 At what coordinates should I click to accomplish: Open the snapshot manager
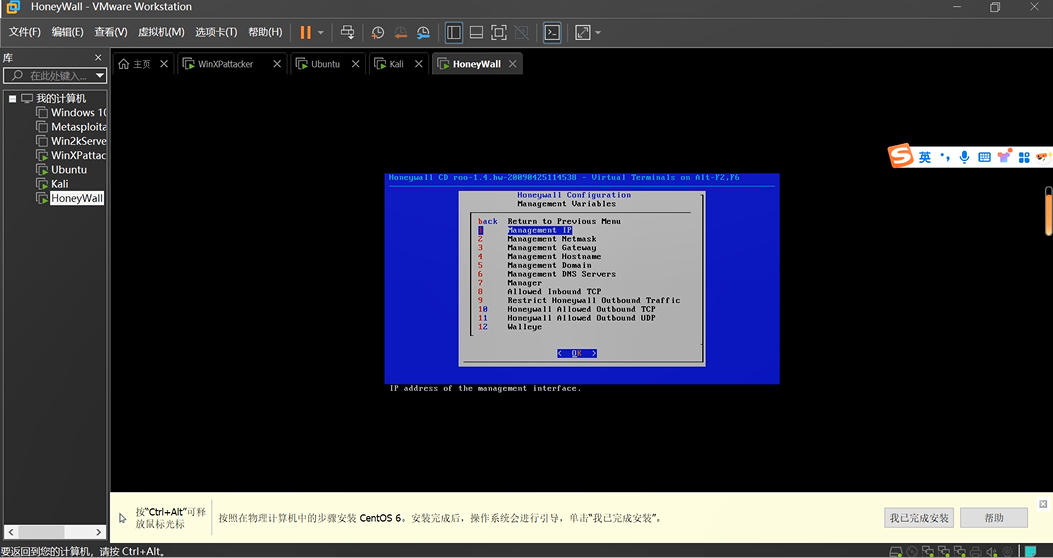point(423,32)
